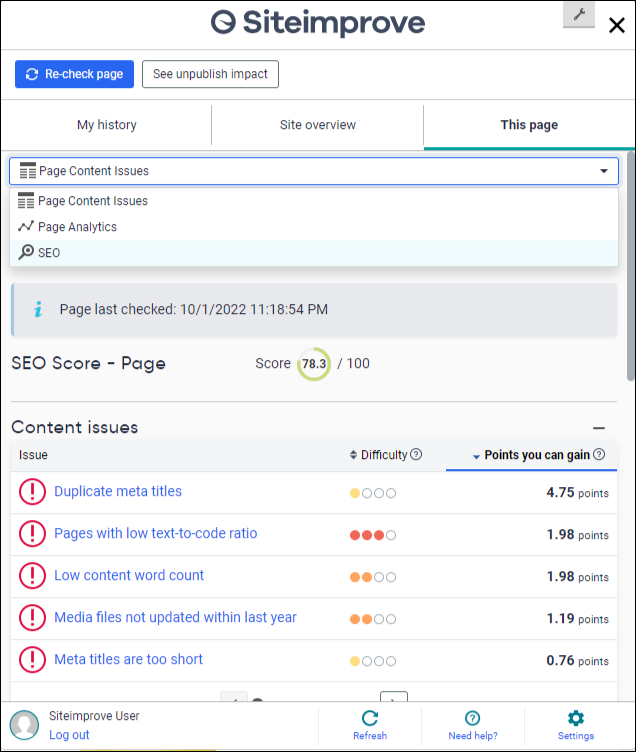Open Pages with low text-to-code ratio issue
The width and height of the screenshot is (636, 752).
155,533
